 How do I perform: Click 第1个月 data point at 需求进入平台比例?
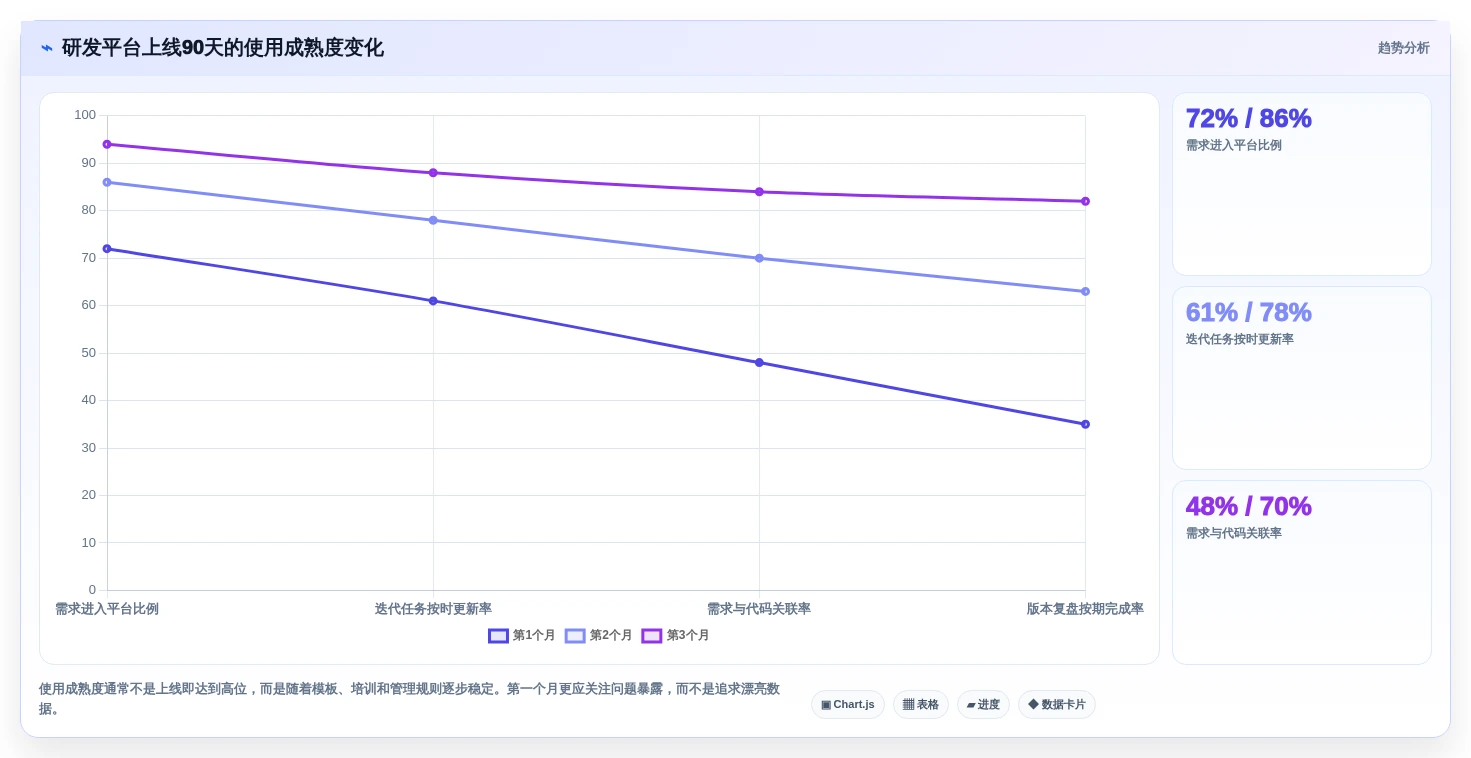(107, 249)
